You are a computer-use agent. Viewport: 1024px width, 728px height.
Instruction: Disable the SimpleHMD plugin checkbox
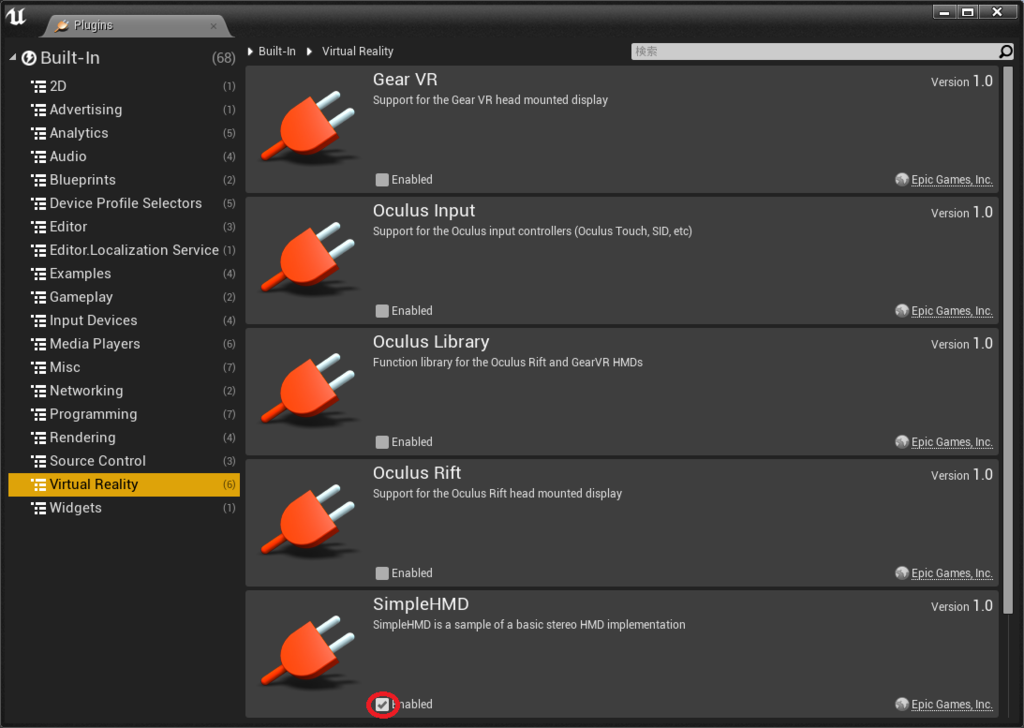(x=382, y=704)
